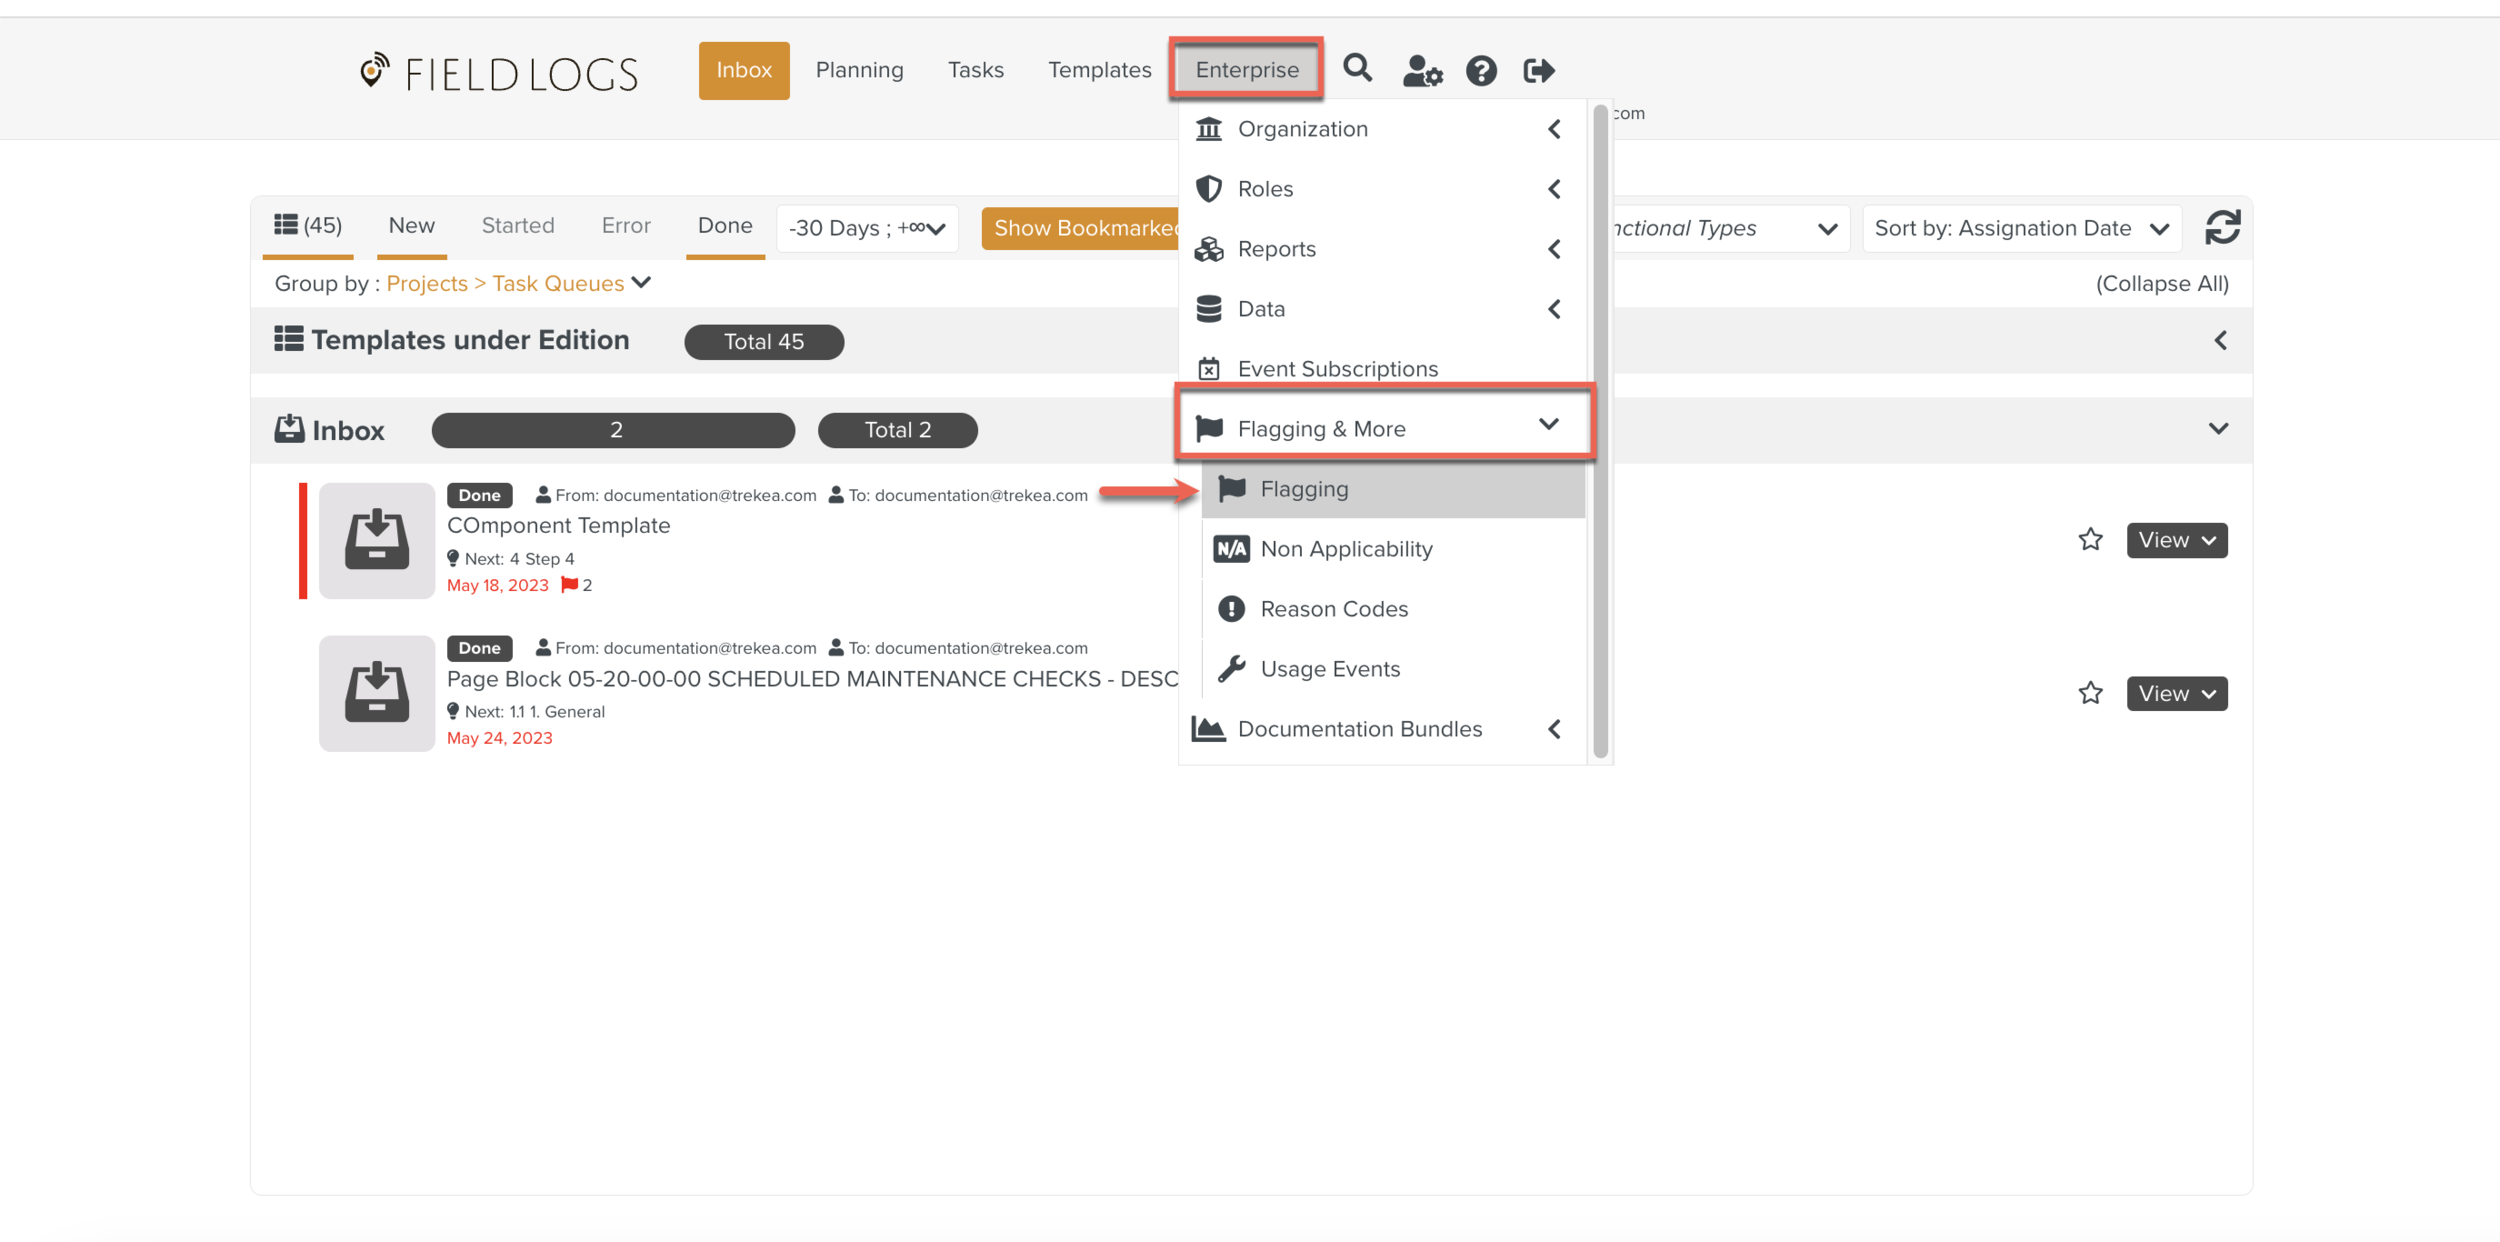The width and height of the screenshot is (2500, 1242).
Task: Click the Roles shield icon
Action: [x=1209, y=189]
